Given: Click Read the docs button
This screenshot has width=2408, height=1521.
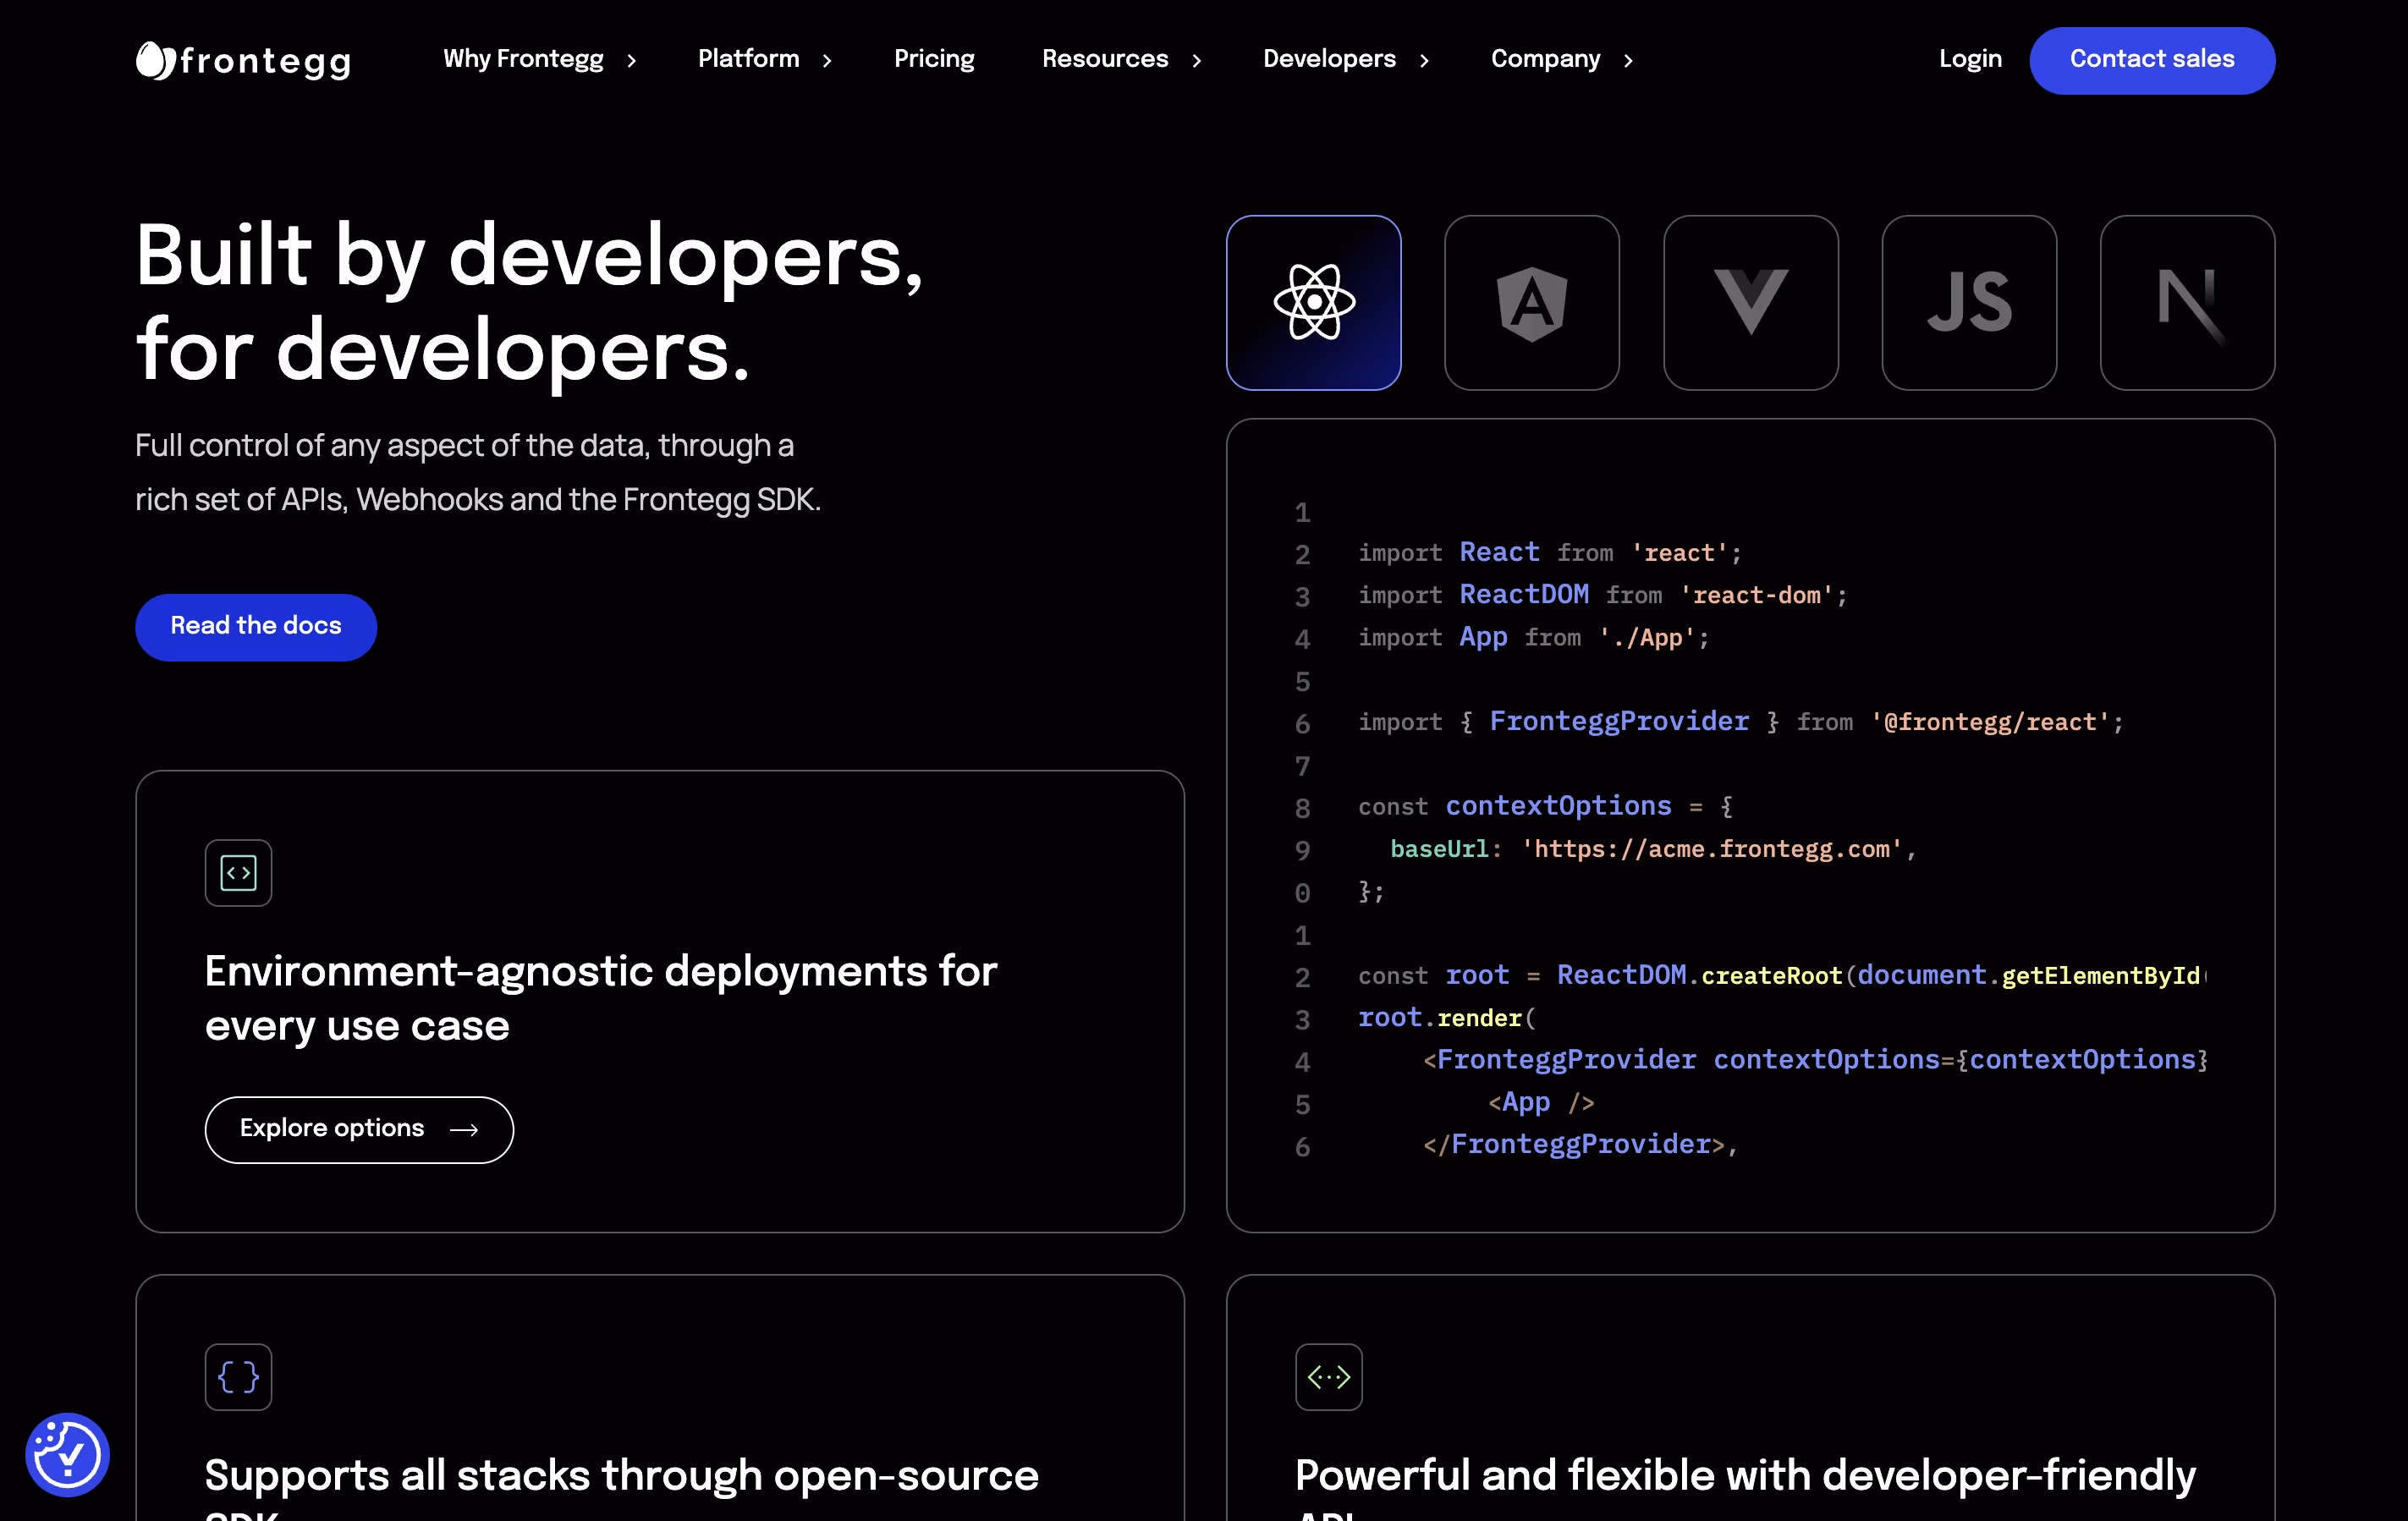Looking at the screenshot, I should point(256,626).
